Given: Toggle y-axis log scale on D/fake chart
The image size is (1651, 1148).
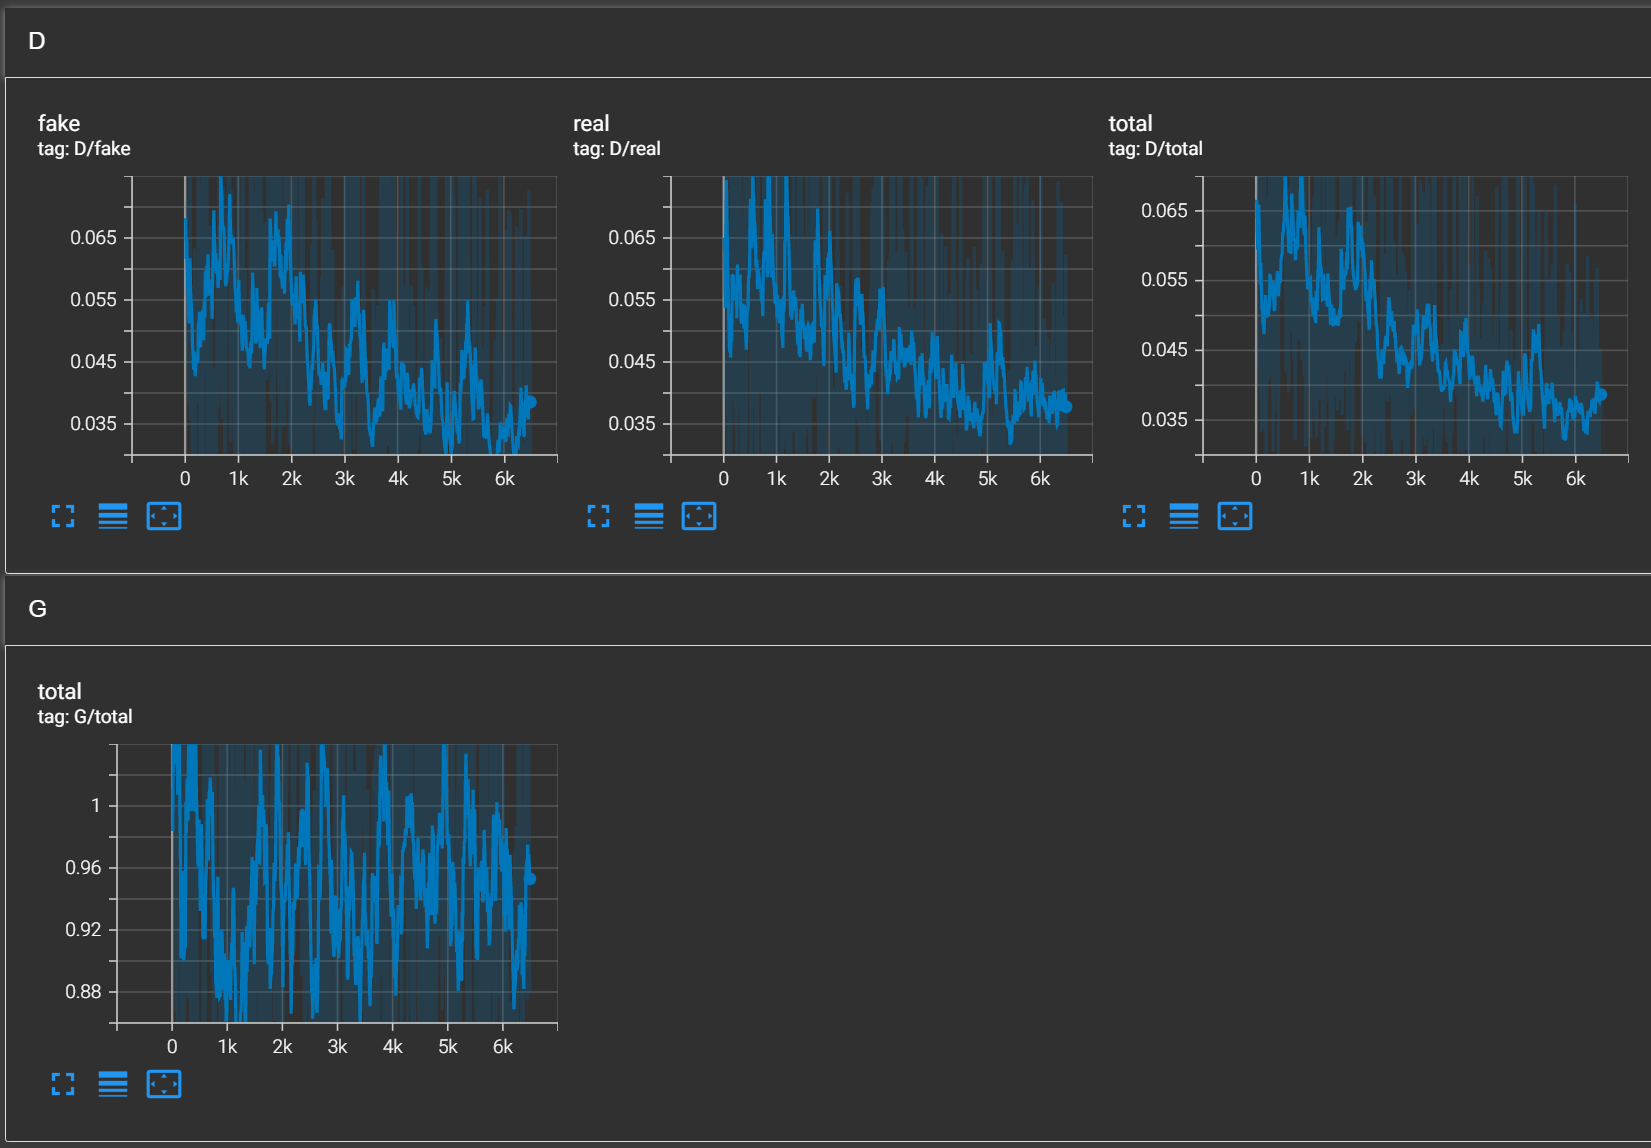Looking at the screenshot, I should [113, 516].
